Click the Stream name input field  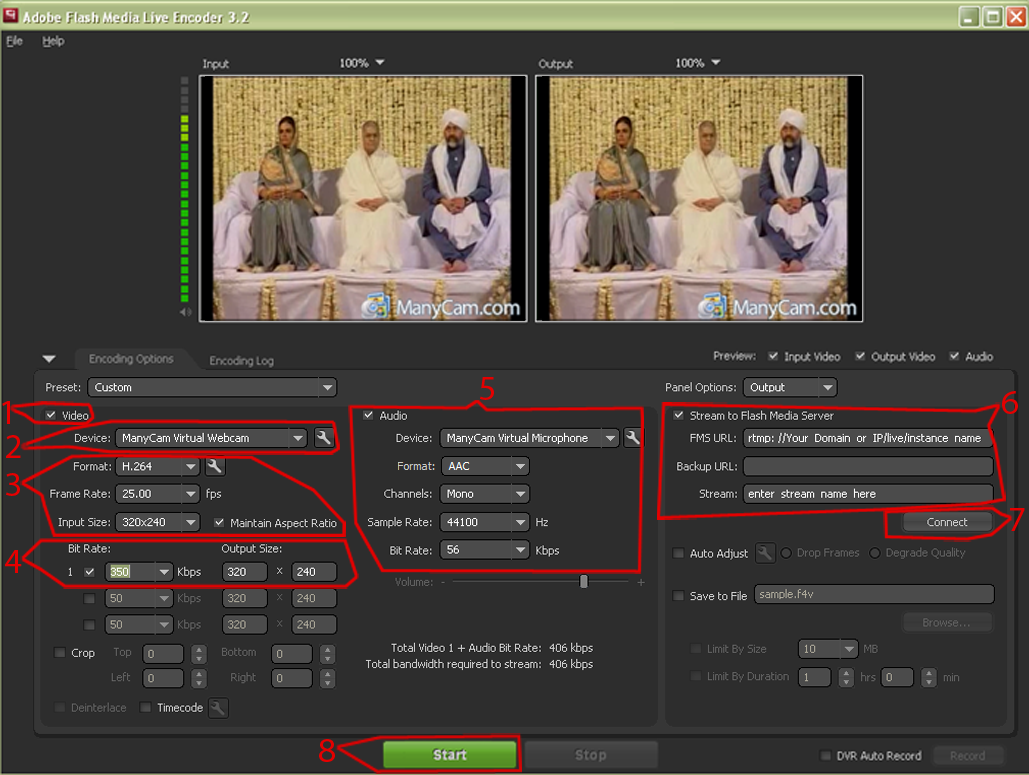[868, 493]
